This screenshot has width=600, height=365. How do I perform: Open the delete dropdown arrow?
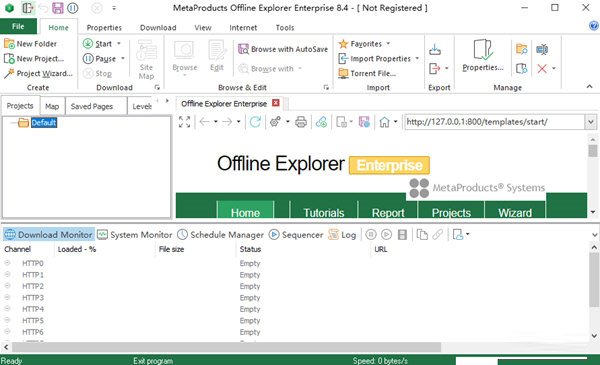click(554, 68)
